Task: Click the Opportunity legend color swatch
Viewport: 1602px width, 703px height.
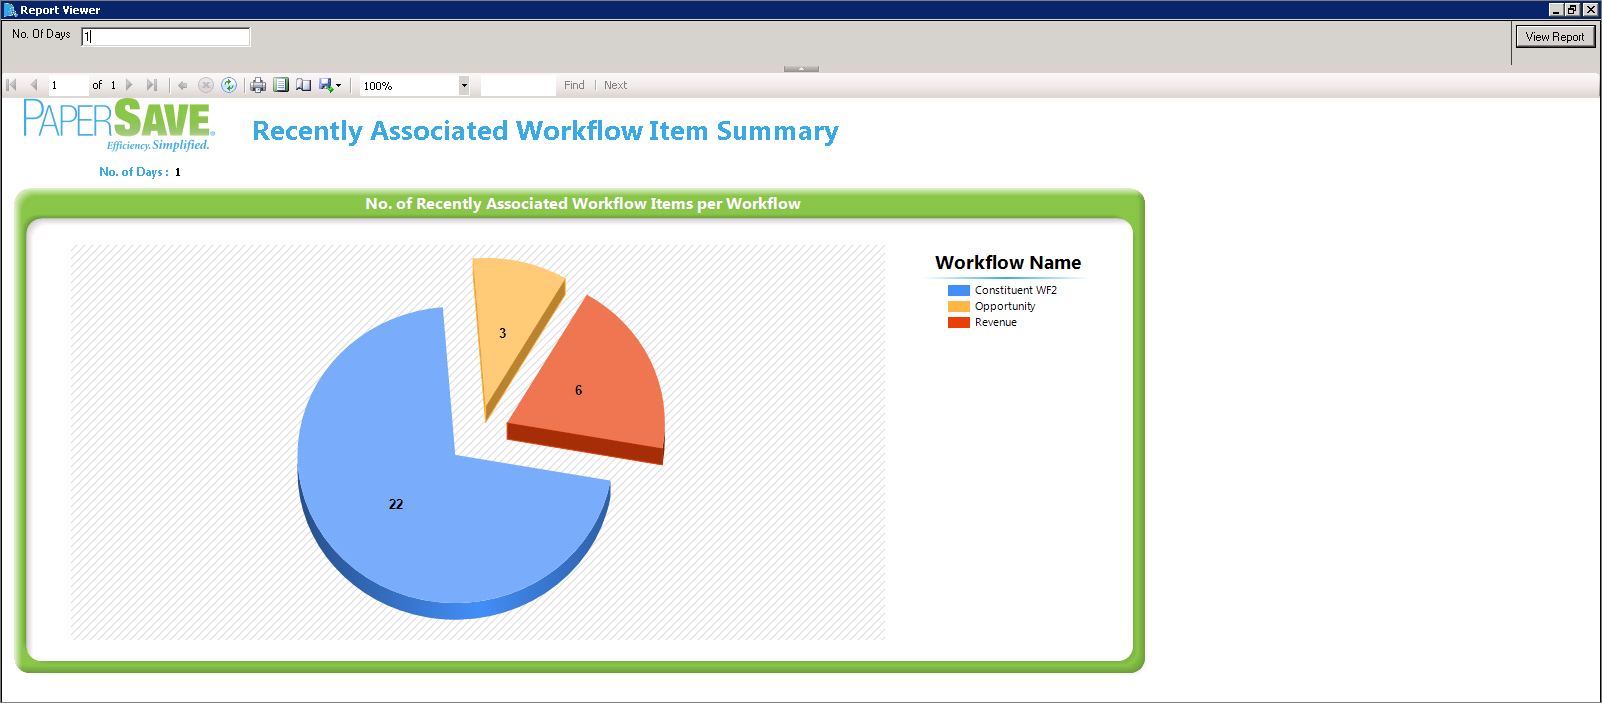Action: pyautogui.click(x=959, y=306)
